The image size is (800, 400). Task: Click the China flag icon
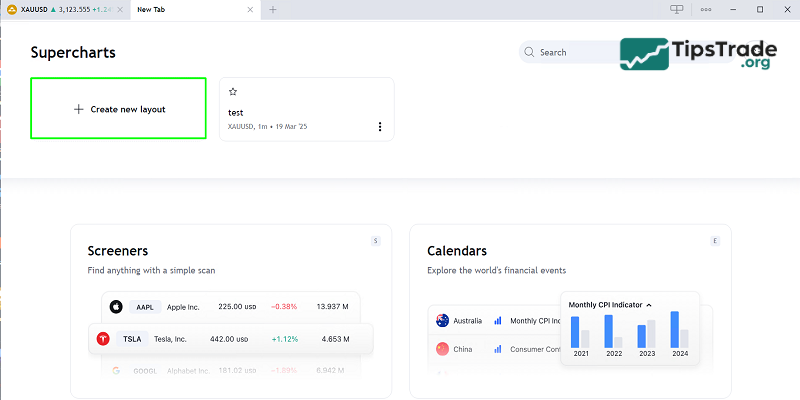coord(442,349)
